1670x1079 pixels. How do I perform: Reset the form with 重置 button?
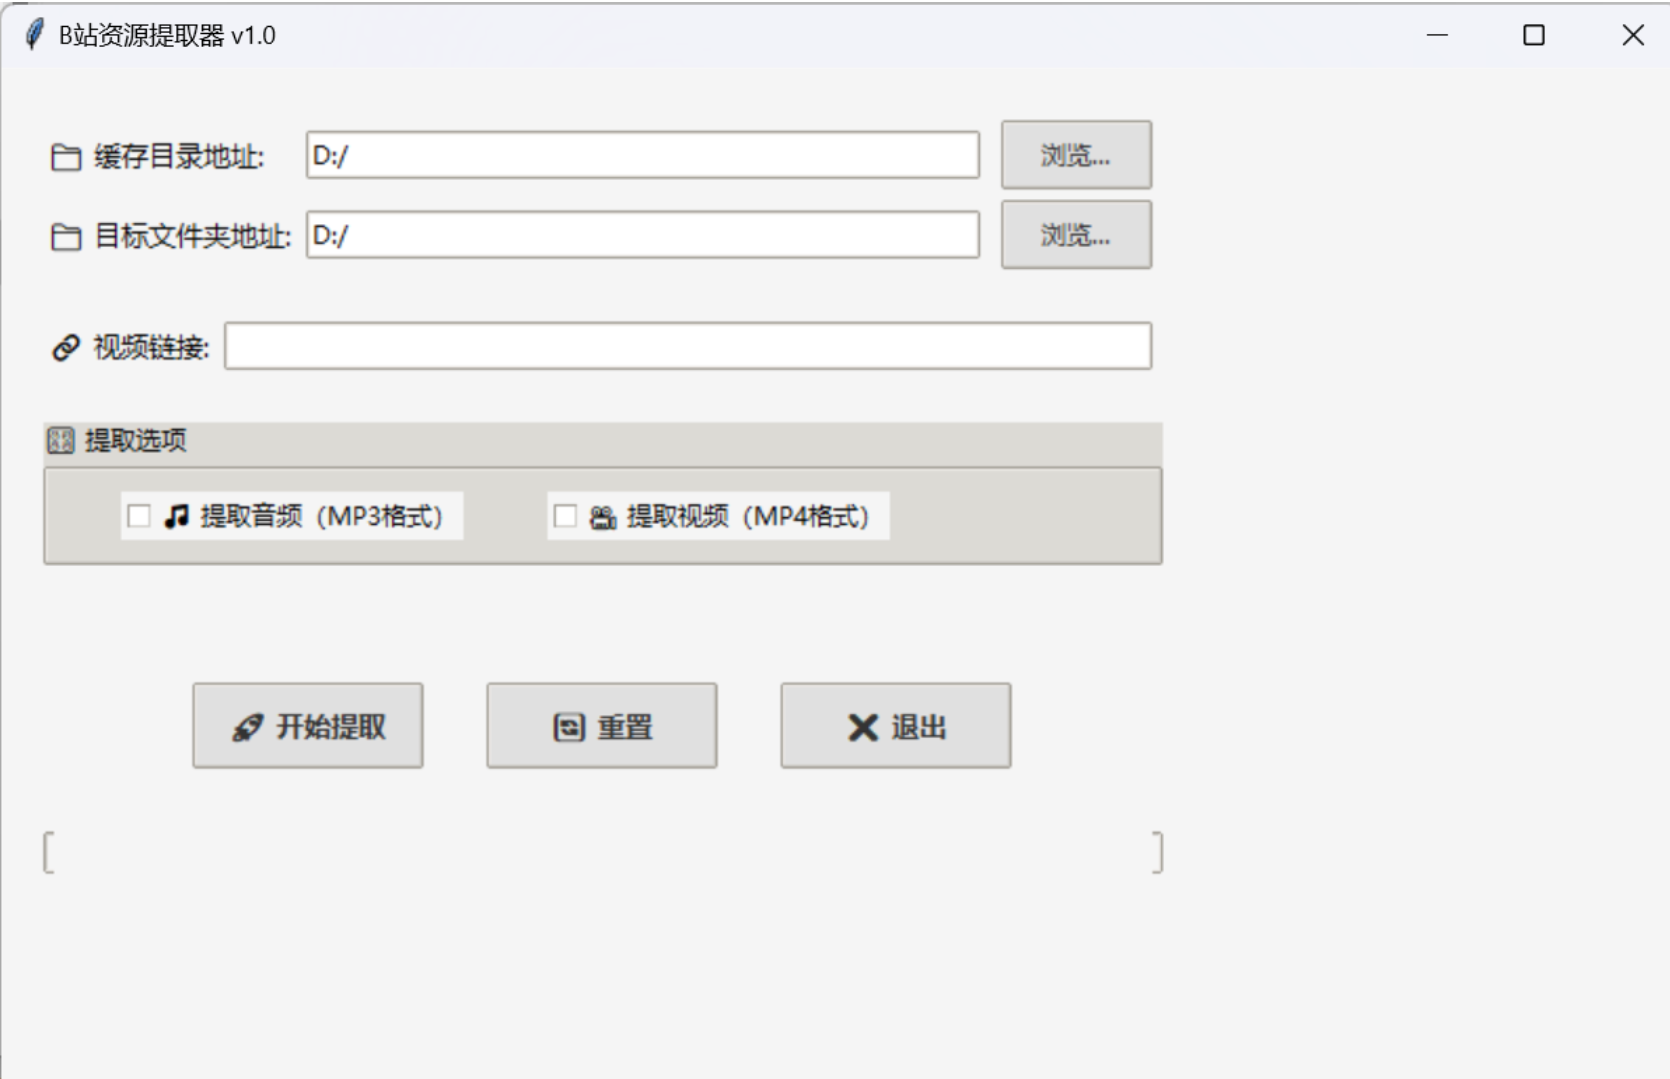pyautogui.click(x=602, y=726)
